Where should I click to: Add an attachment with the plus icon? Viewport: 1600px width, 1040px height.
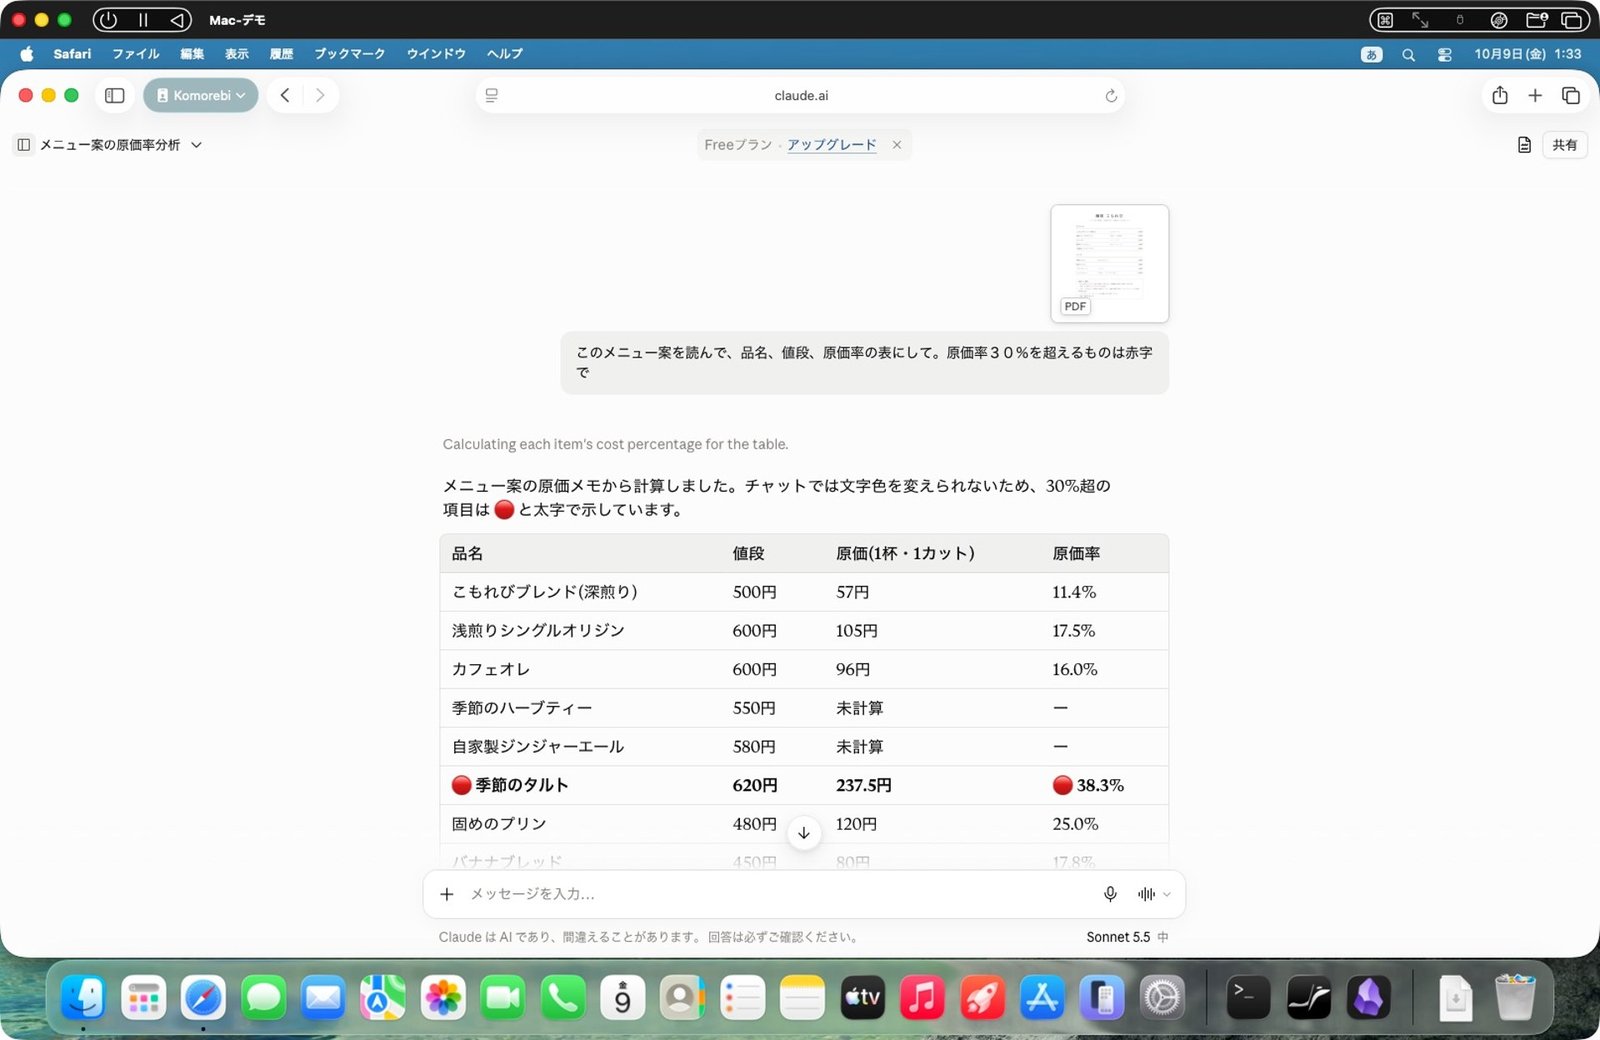447,894
